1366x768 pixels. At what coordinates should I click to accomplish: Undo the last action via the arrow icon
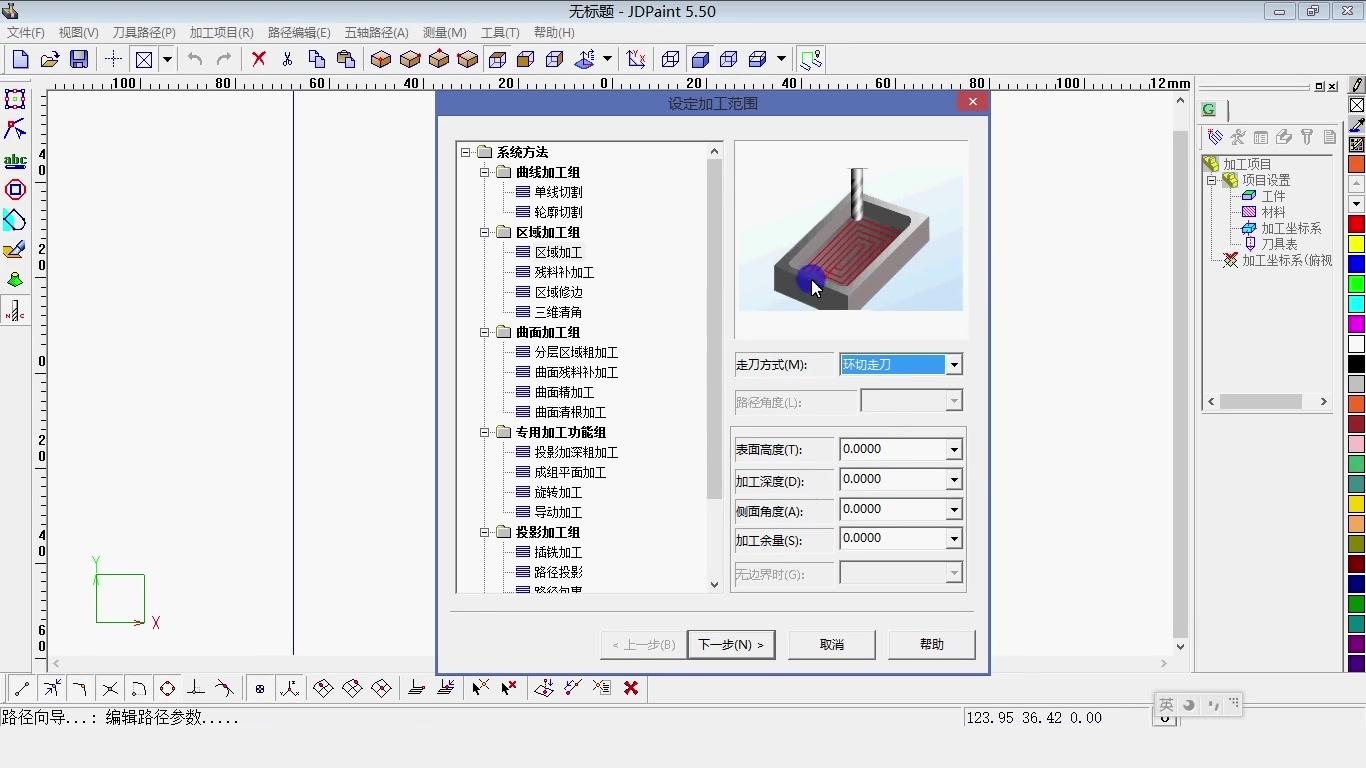[194, 59]
